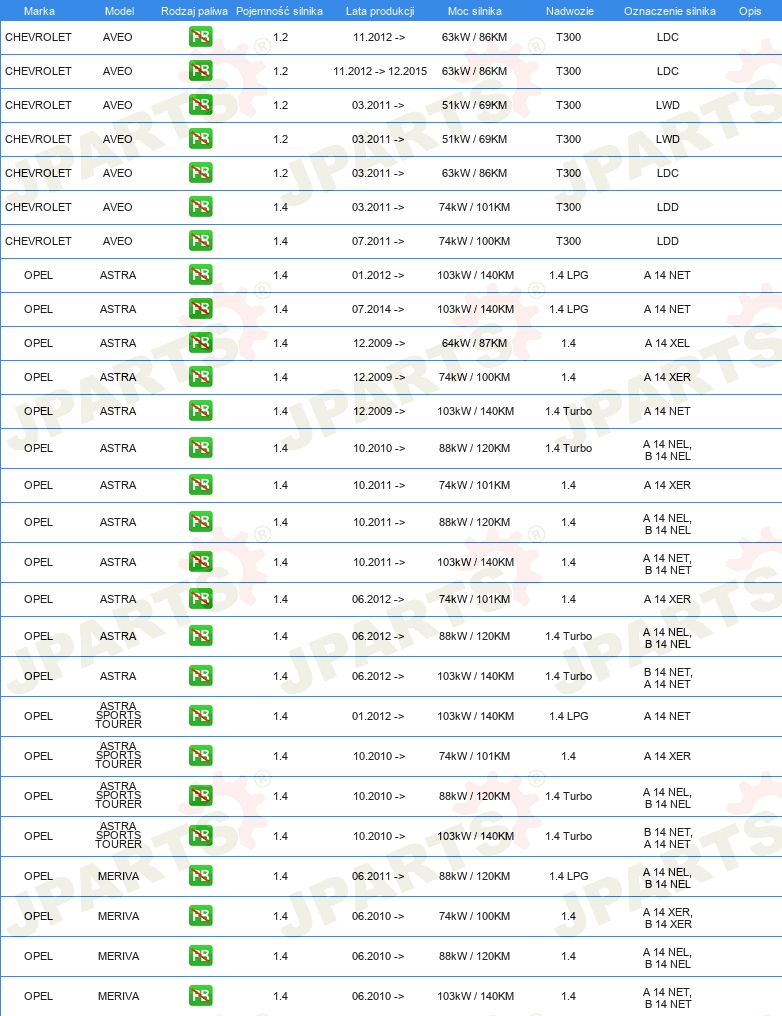
Task: Click the Marka column header
Action: click(39, 11)
